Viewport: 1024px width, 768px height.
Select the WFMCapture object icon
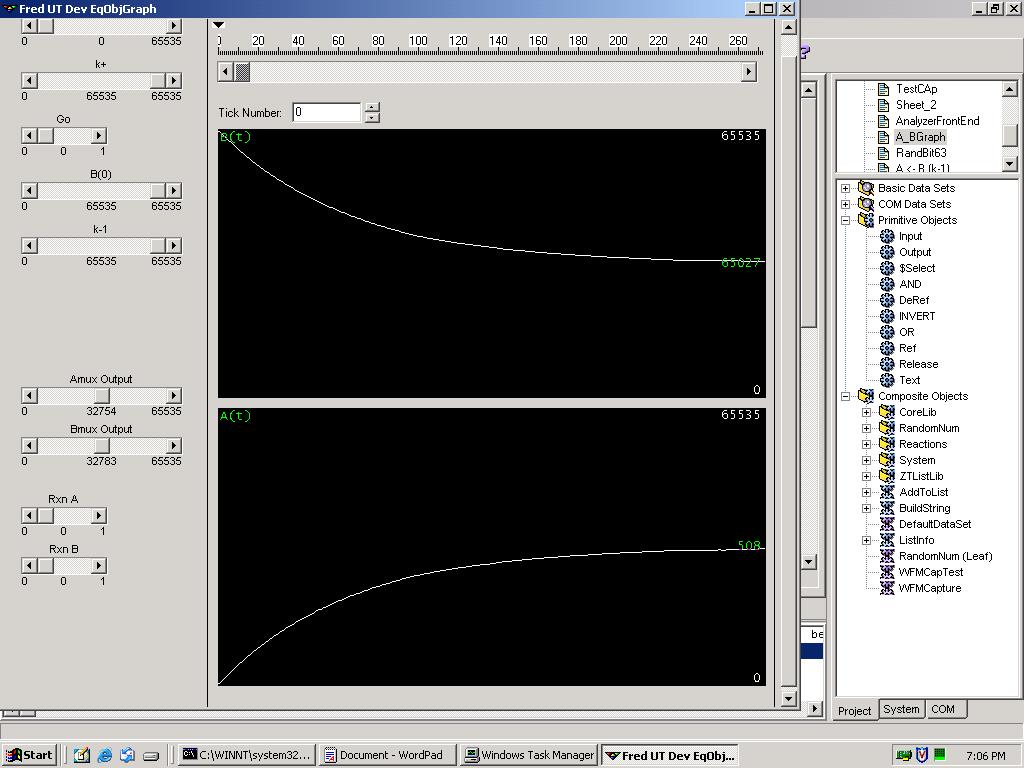point(887,588)
